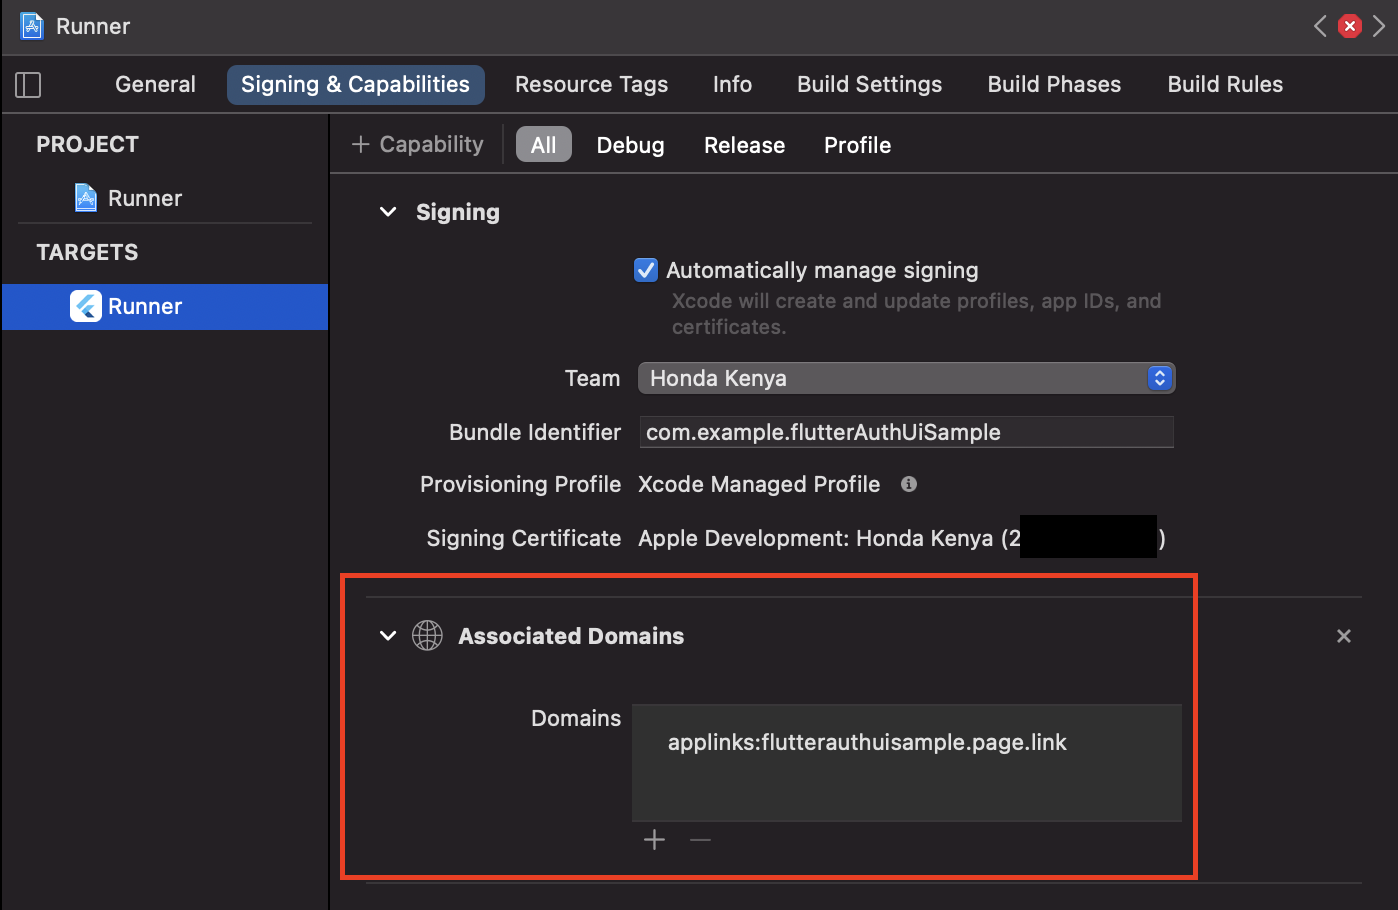Viewport: 1398px width, 910px height.
Task: Click the Xcode Managed Profile text
Action: [759, 485]
